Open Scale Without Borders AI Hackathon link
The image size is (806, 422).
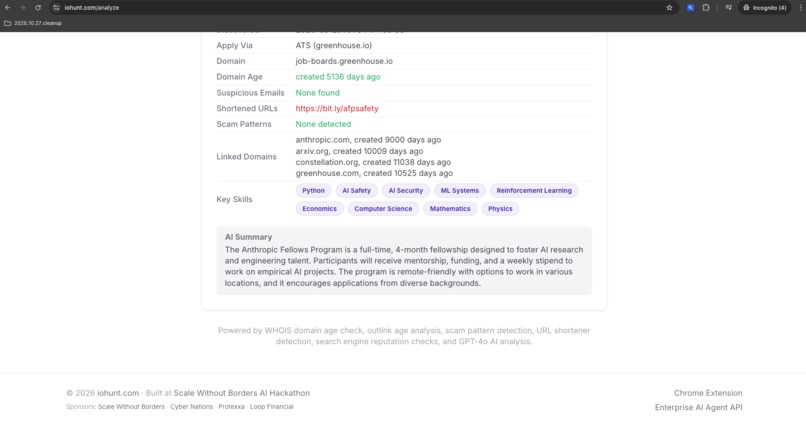point(242,393)
